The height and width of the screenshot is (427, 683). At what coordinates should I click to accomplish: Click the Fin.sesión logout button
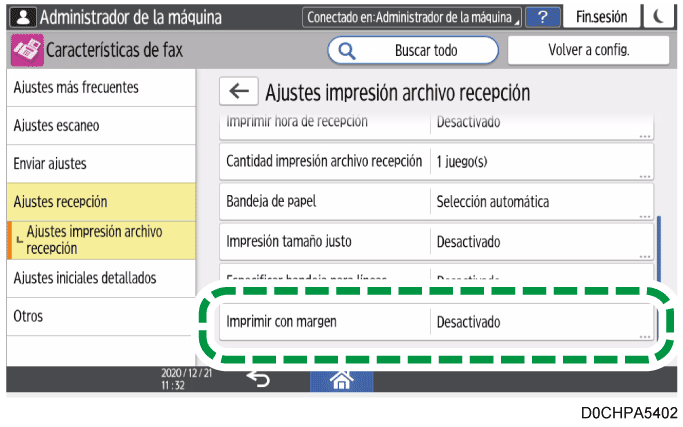pyautogui.click(x=600, y=17)
